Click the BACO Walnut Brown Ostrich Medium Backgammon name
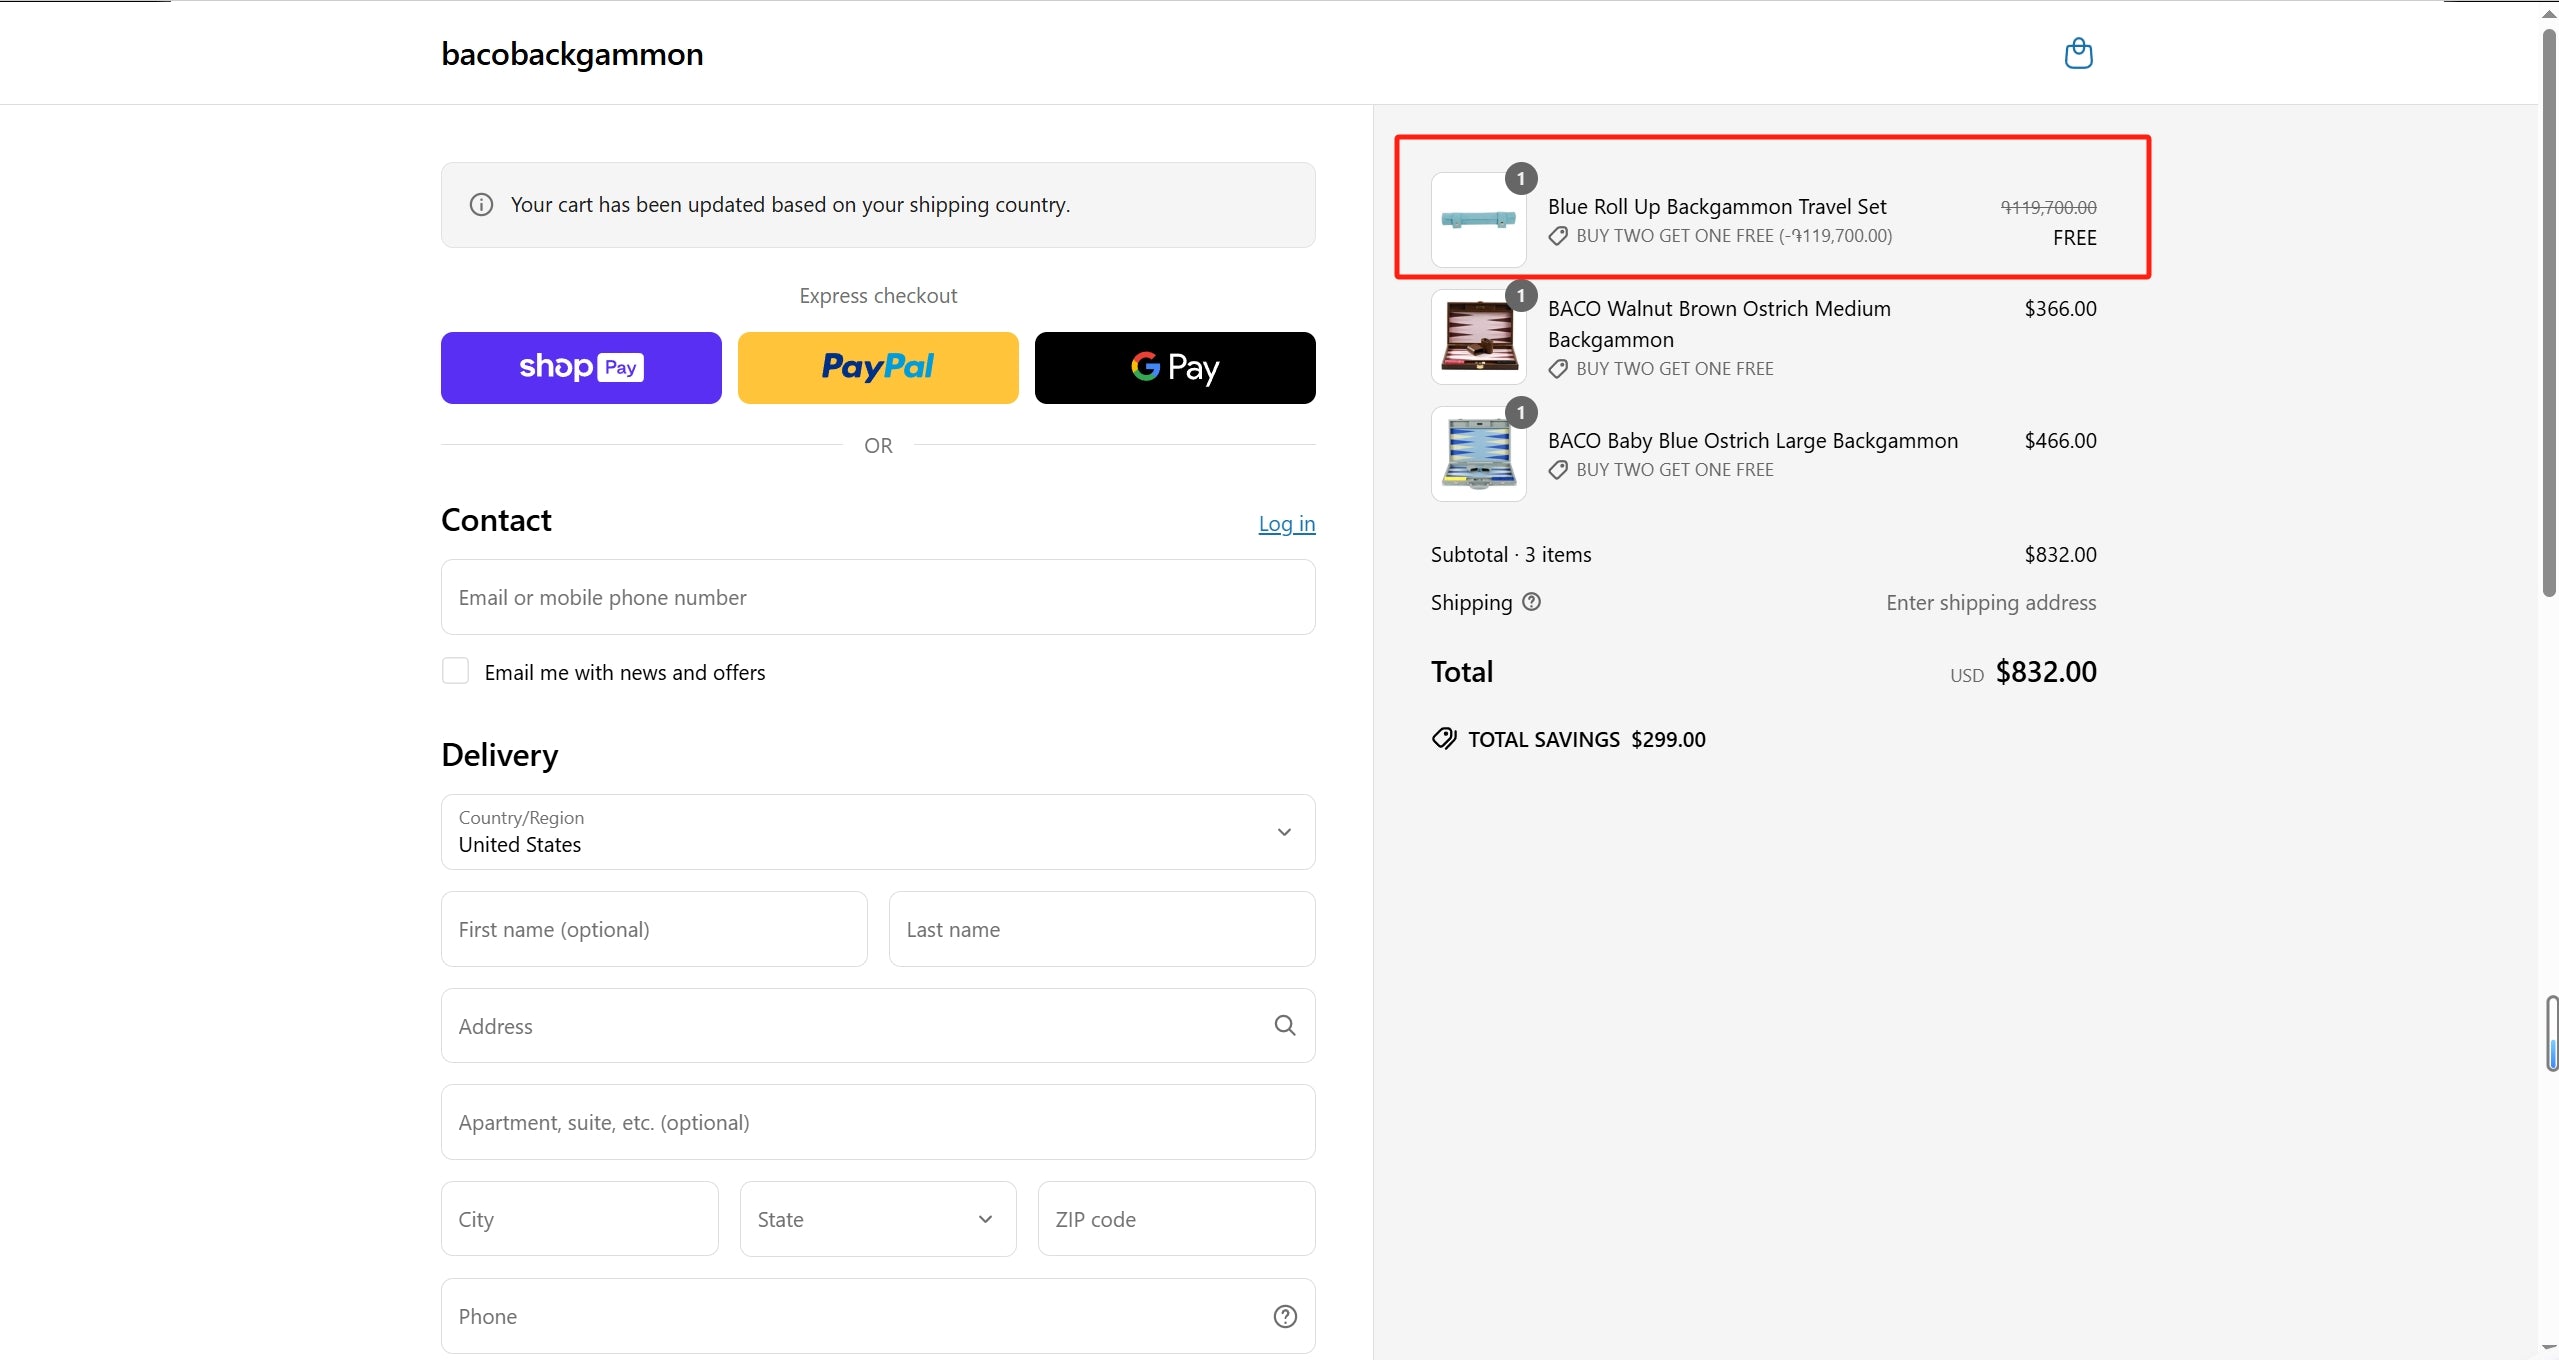2559x1360 pixels. [1719, 324]
